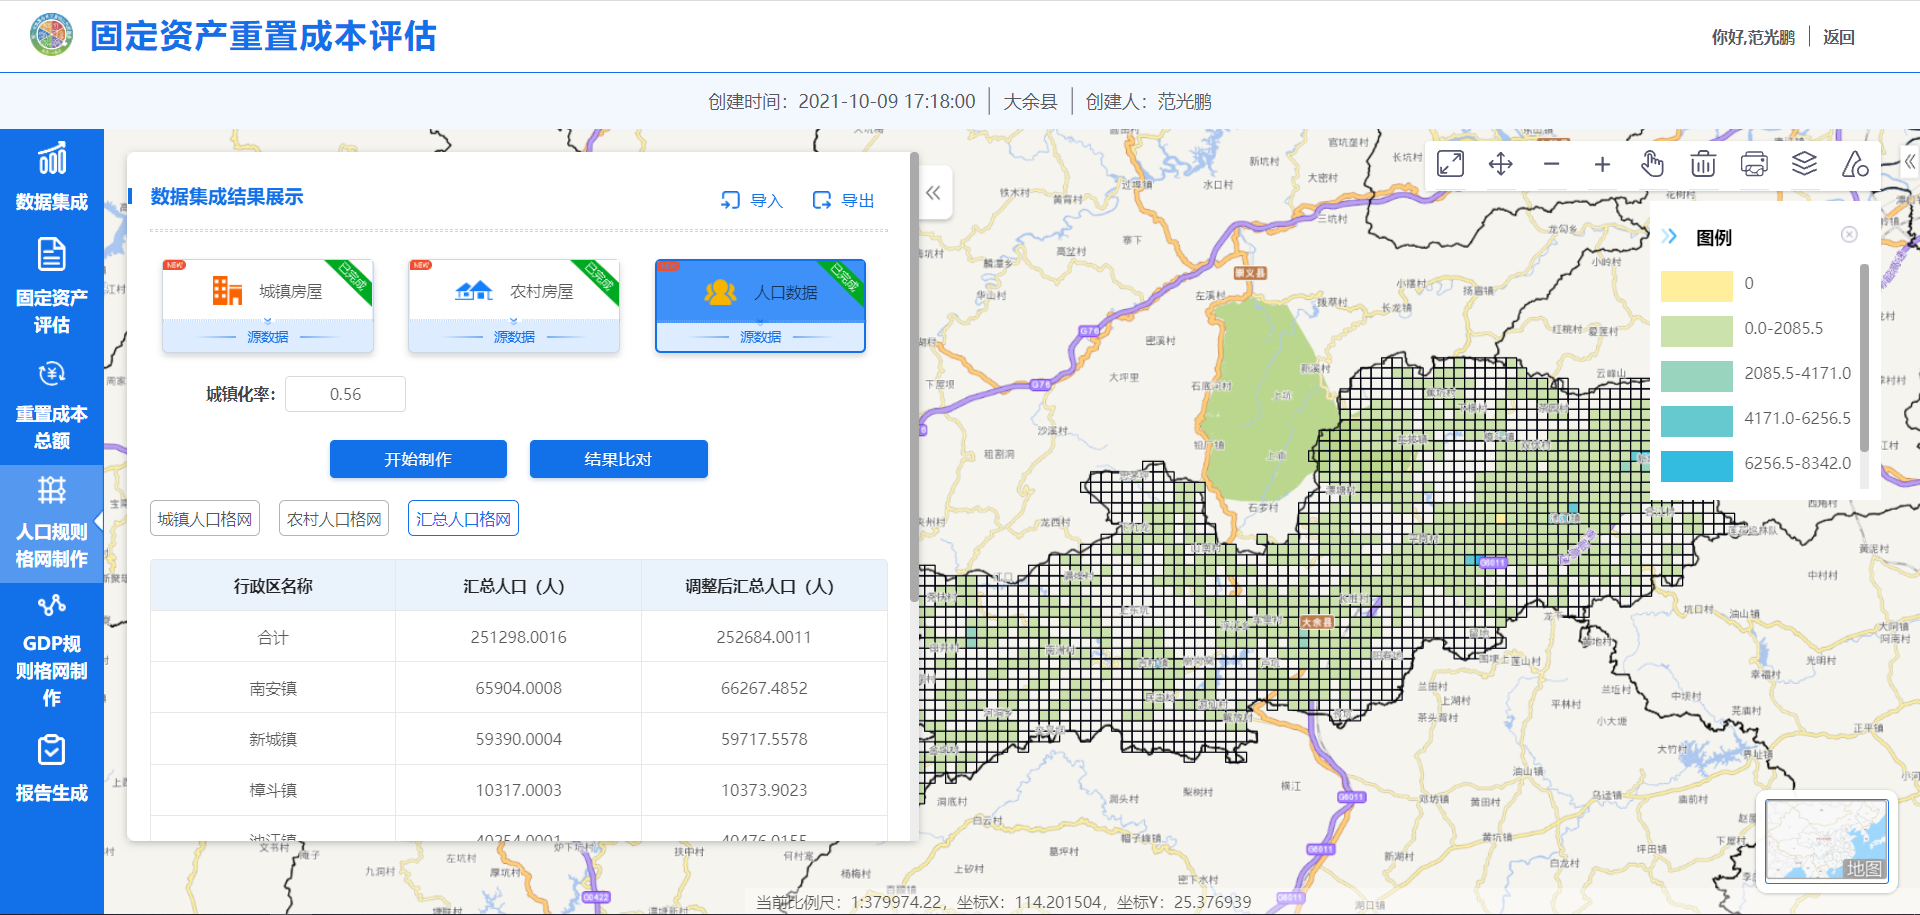The width and height of the screenshot is (1920, 915).
Task: Click the value 251298.0016
Action: click(518, 637)
